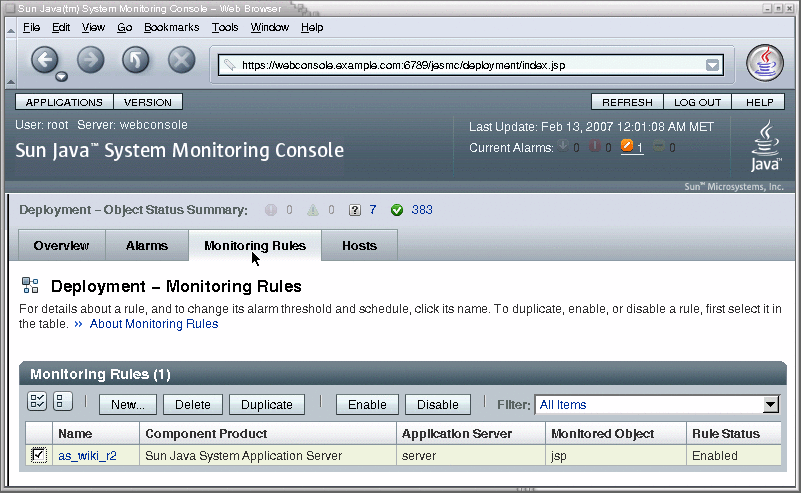This screenshot has height=493, width=801.
Task: Click the Java logo in the masthead
Action: point(765,146)
